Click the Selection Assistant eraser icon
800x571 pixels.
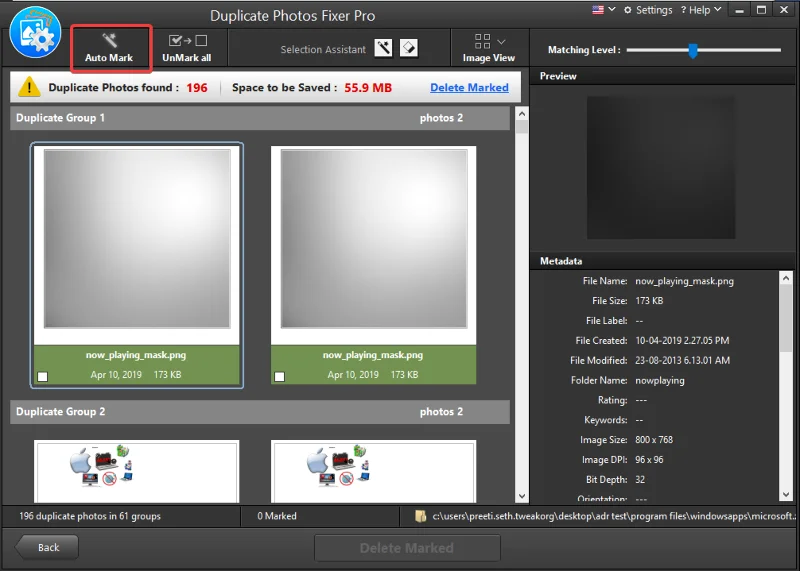[409, 48]
